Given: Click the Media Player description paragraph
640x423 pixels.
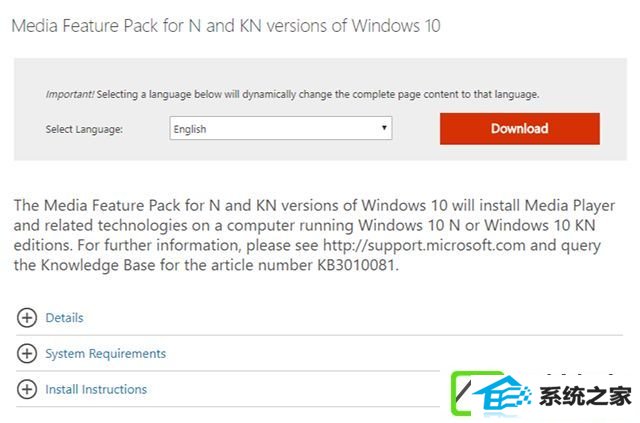Looking at the screenshot, I should pyautogui.click(x=314, y=235).
